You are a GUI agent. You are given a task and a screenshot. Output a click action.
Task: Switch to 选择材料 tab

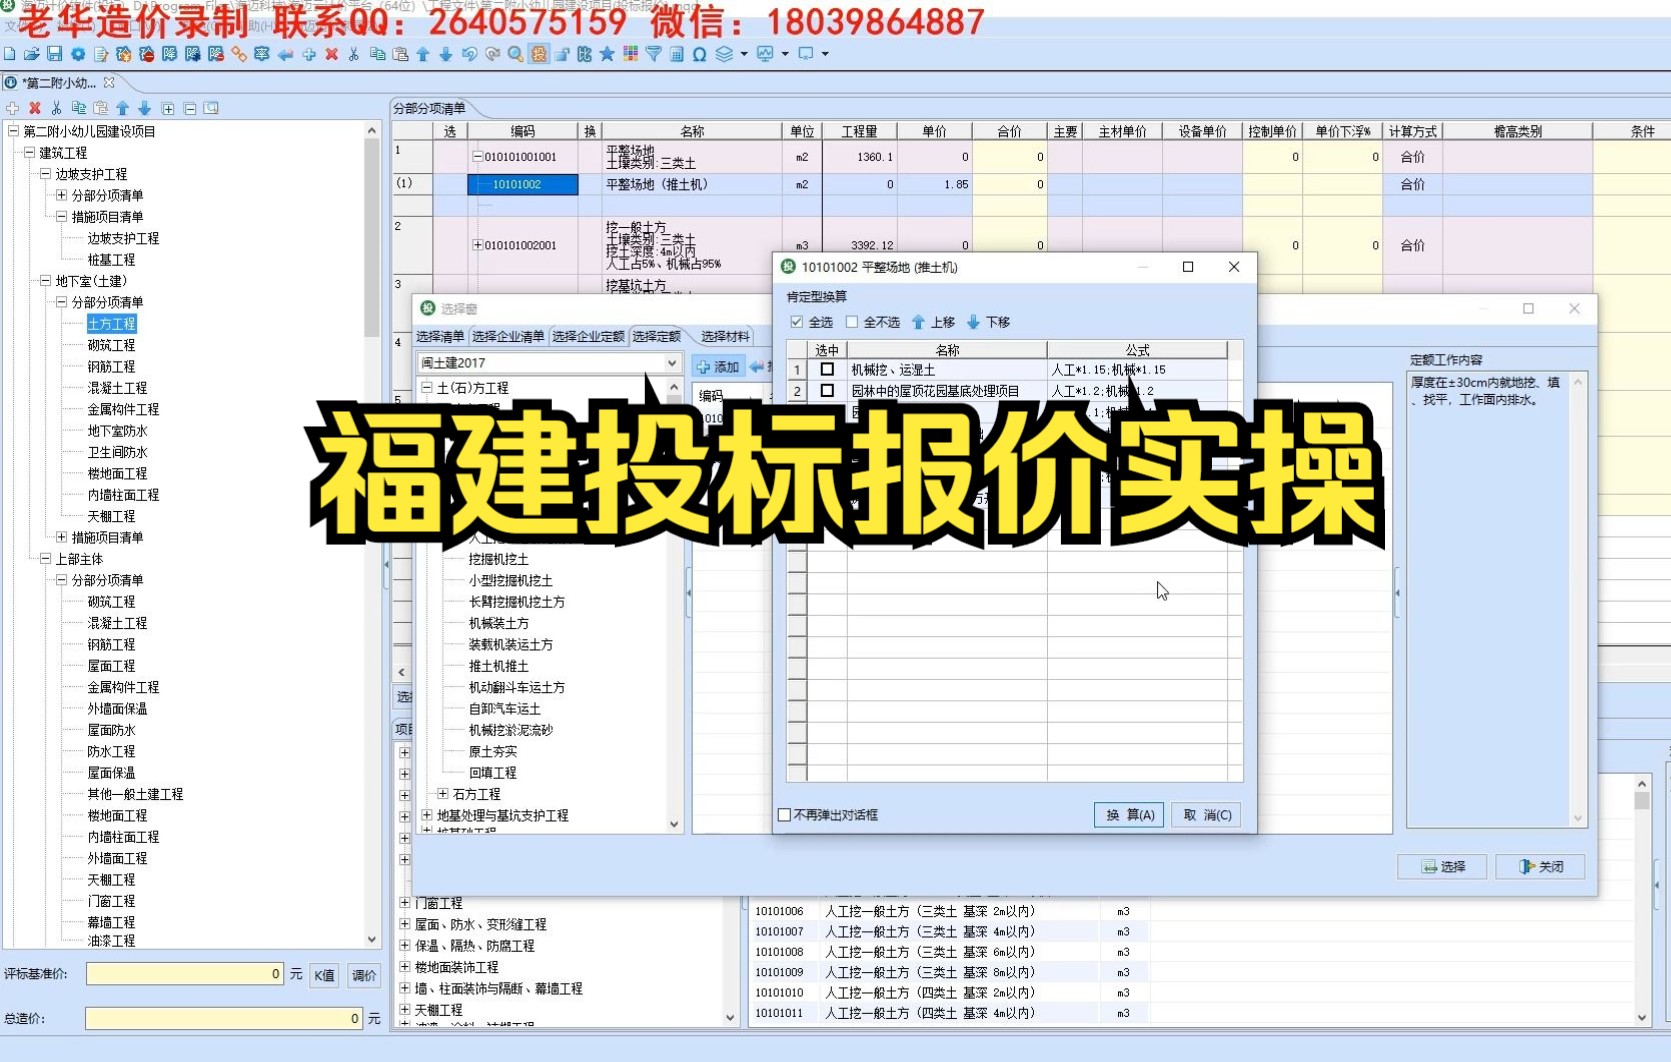[x=725, y=336]
